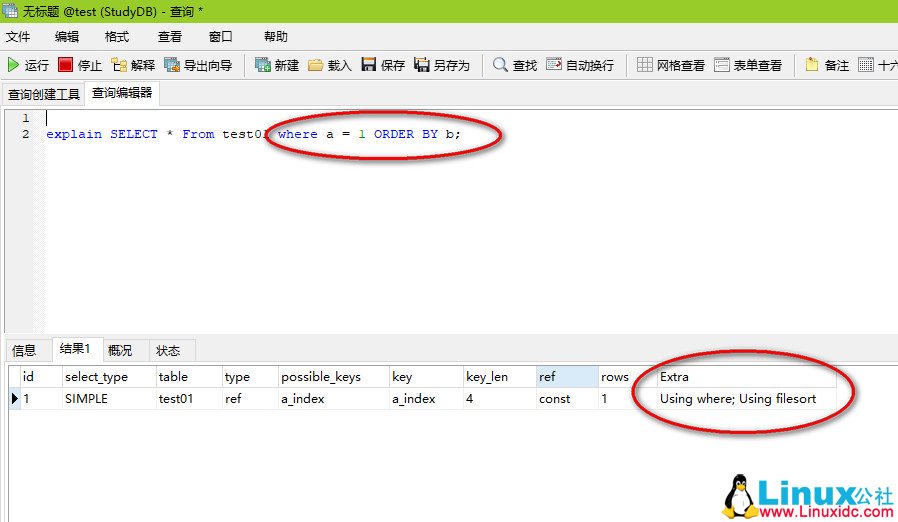This screenshot has height=522, width=898.
Task: Select the "Using where; Using filesort" cell
Action: tap(746, 398)
